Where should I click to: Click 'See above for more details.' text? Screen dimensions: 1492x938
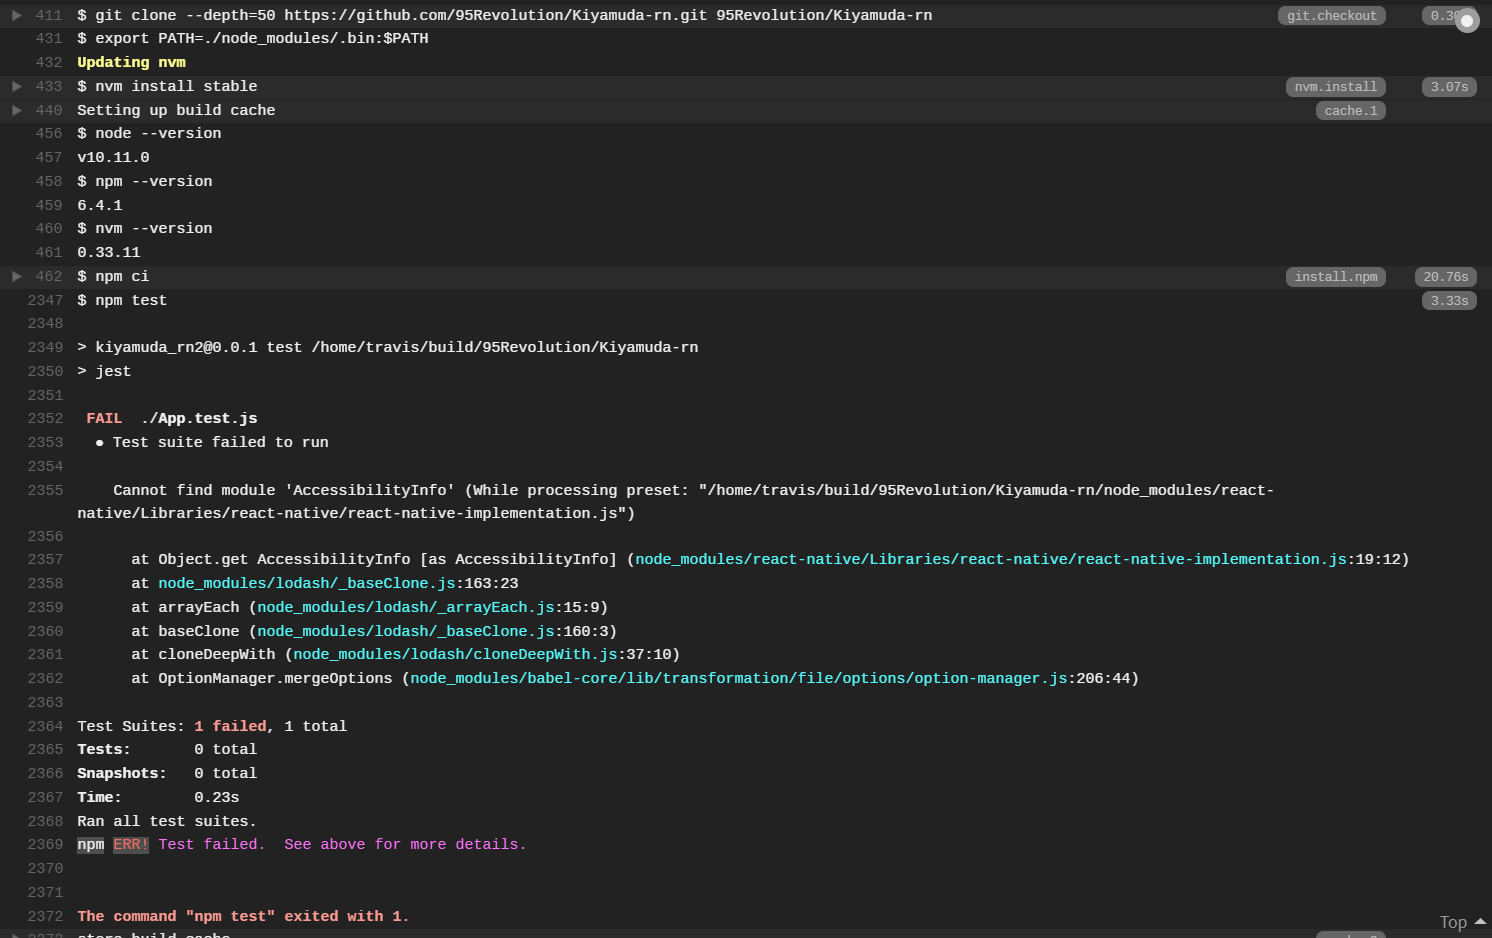(405, 844)
